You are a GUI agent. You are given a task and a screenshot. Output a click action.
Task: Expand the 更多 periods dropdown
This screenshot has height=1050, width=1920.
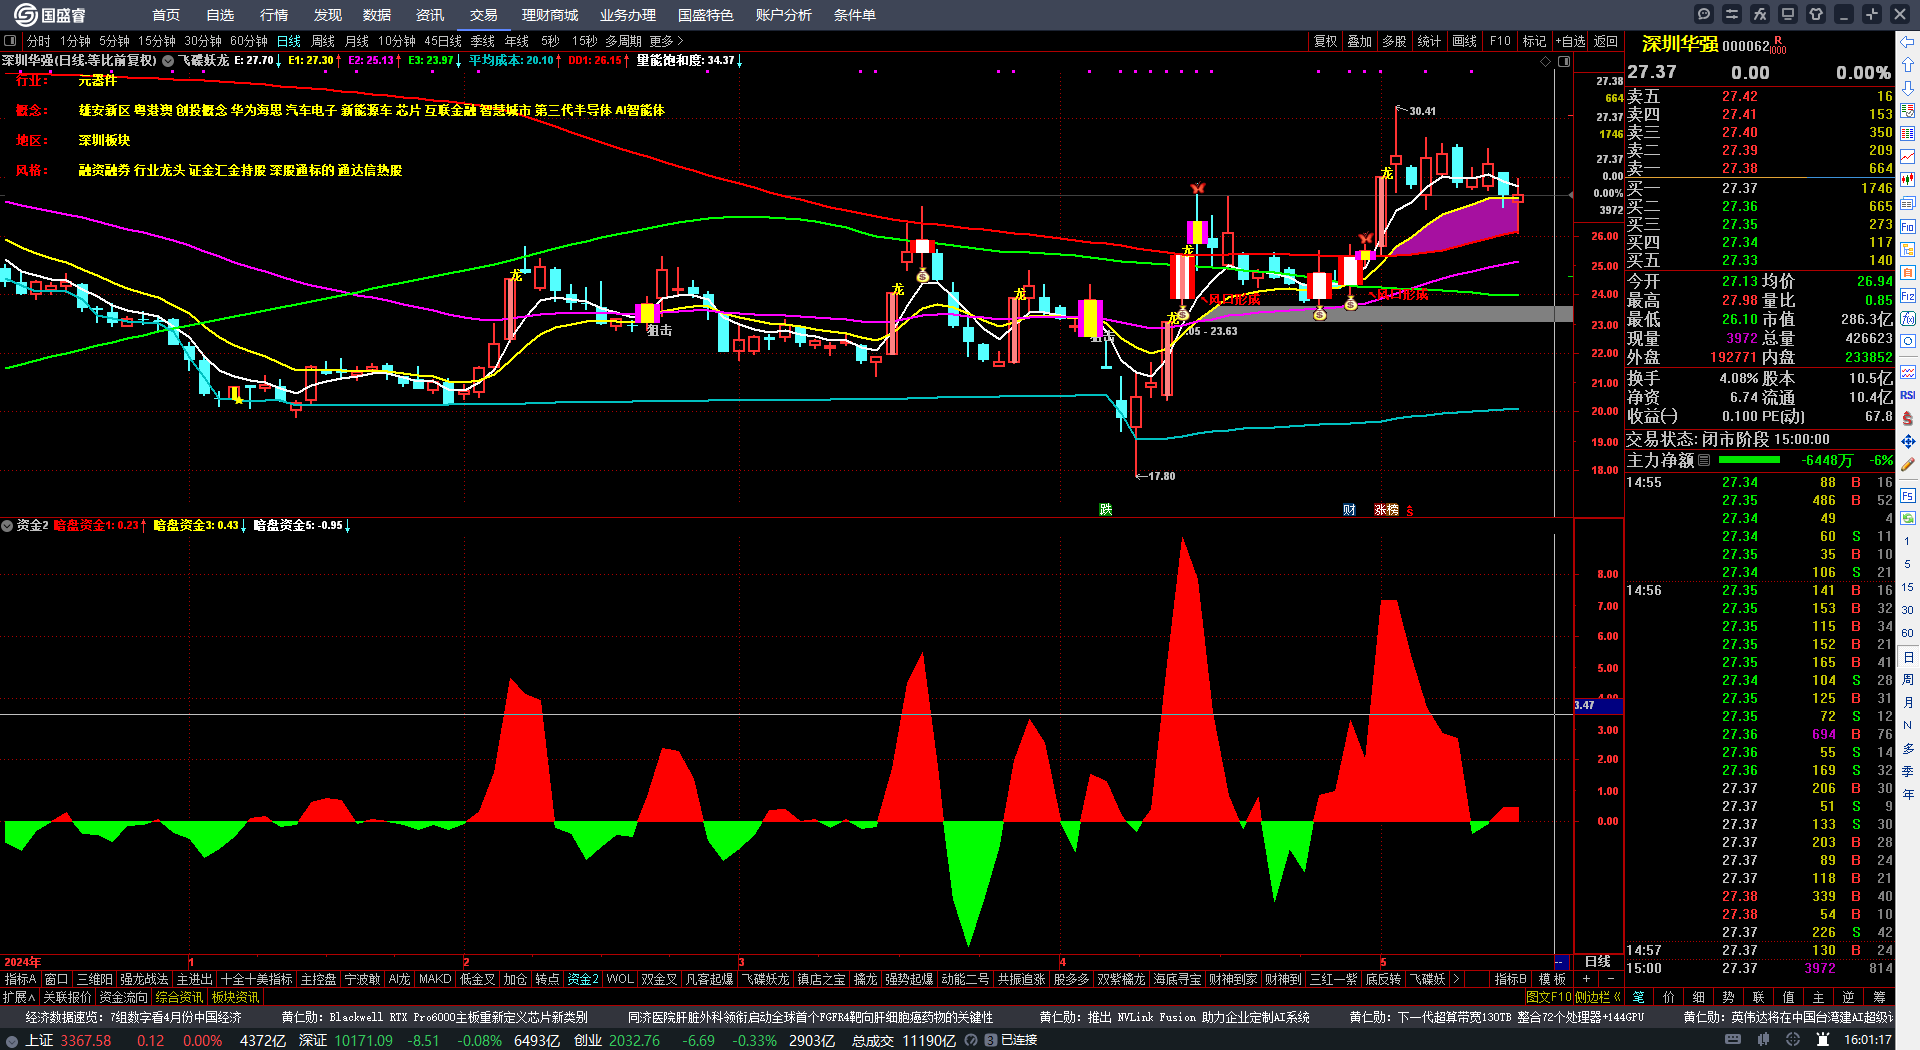[x=666, y=41]
